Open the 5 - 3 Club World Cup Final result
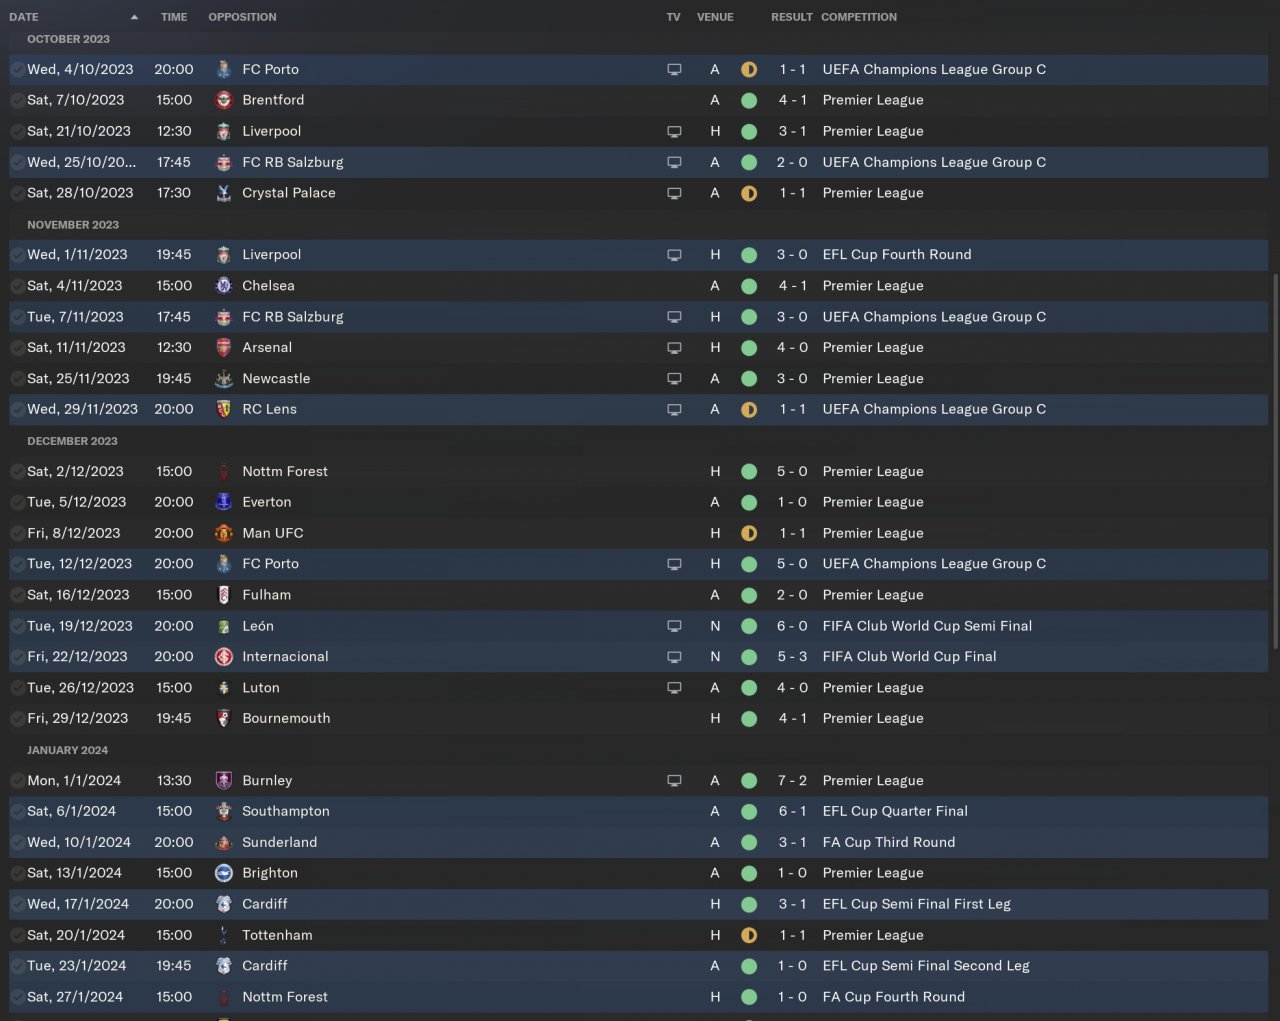The width and height of the screenshot is (1280, 1021). coord(792,657)
